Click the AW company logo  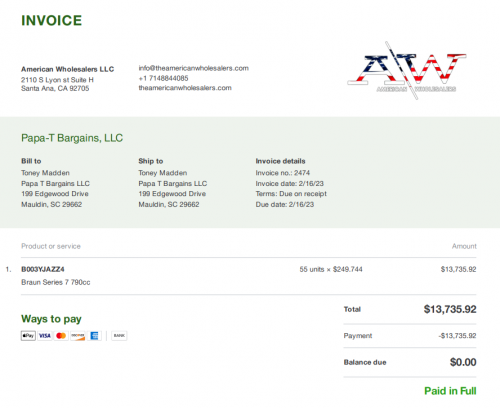407,71
